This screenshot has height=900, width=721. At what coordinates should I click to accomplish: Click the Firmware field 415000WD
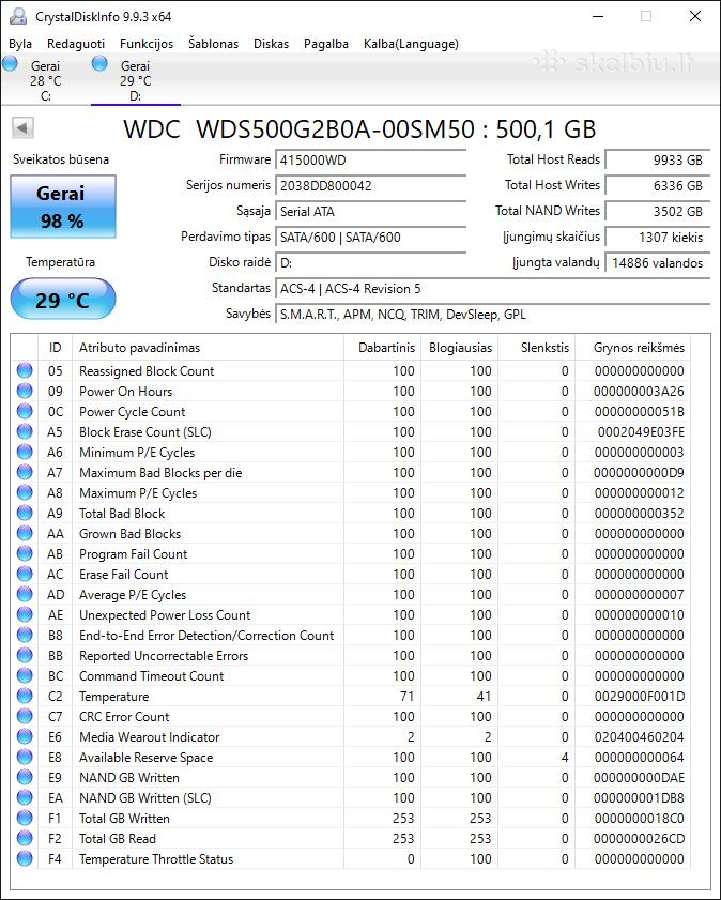coord(371,160)
